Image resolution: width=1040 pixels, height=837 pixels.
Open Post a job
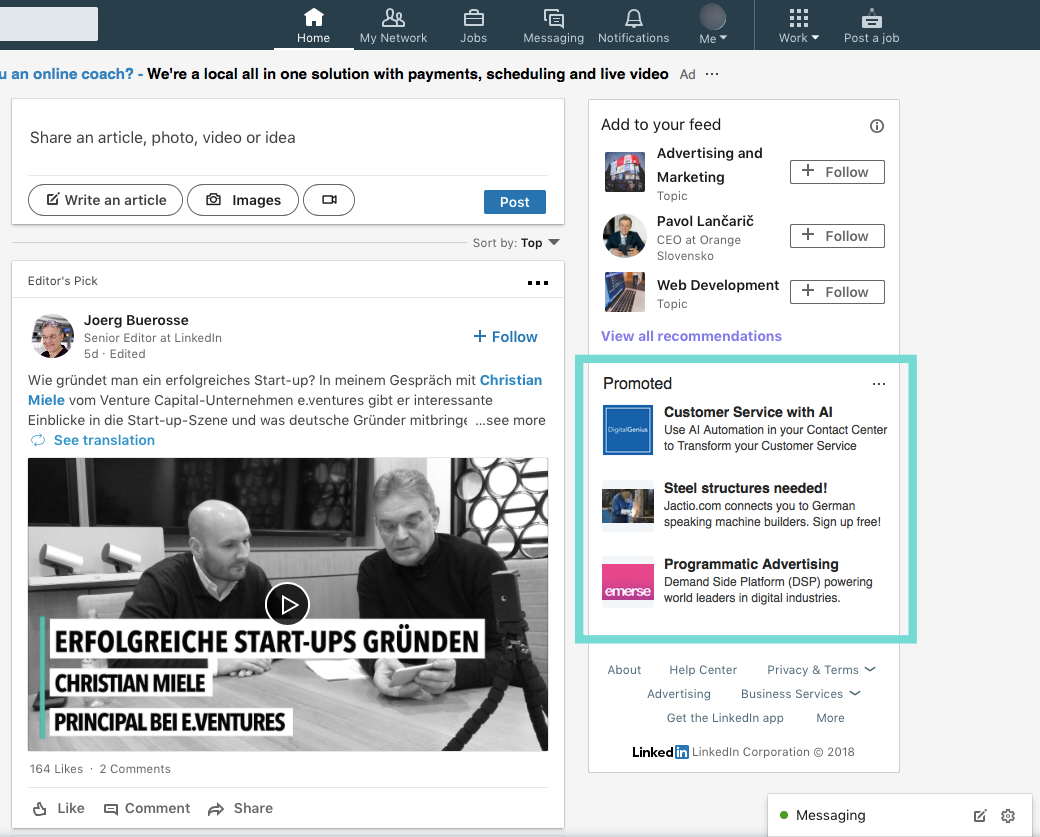click(x=872, y=26)
